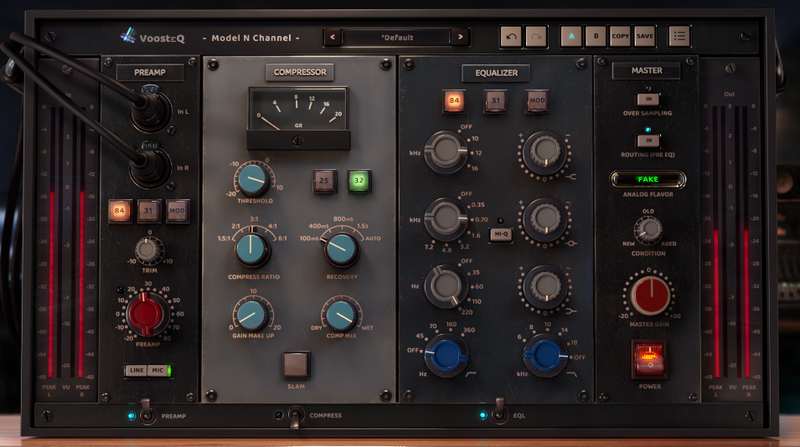Click the In L input jack
Viewport: 800px width, 447px height.
[x=151, y=111]
